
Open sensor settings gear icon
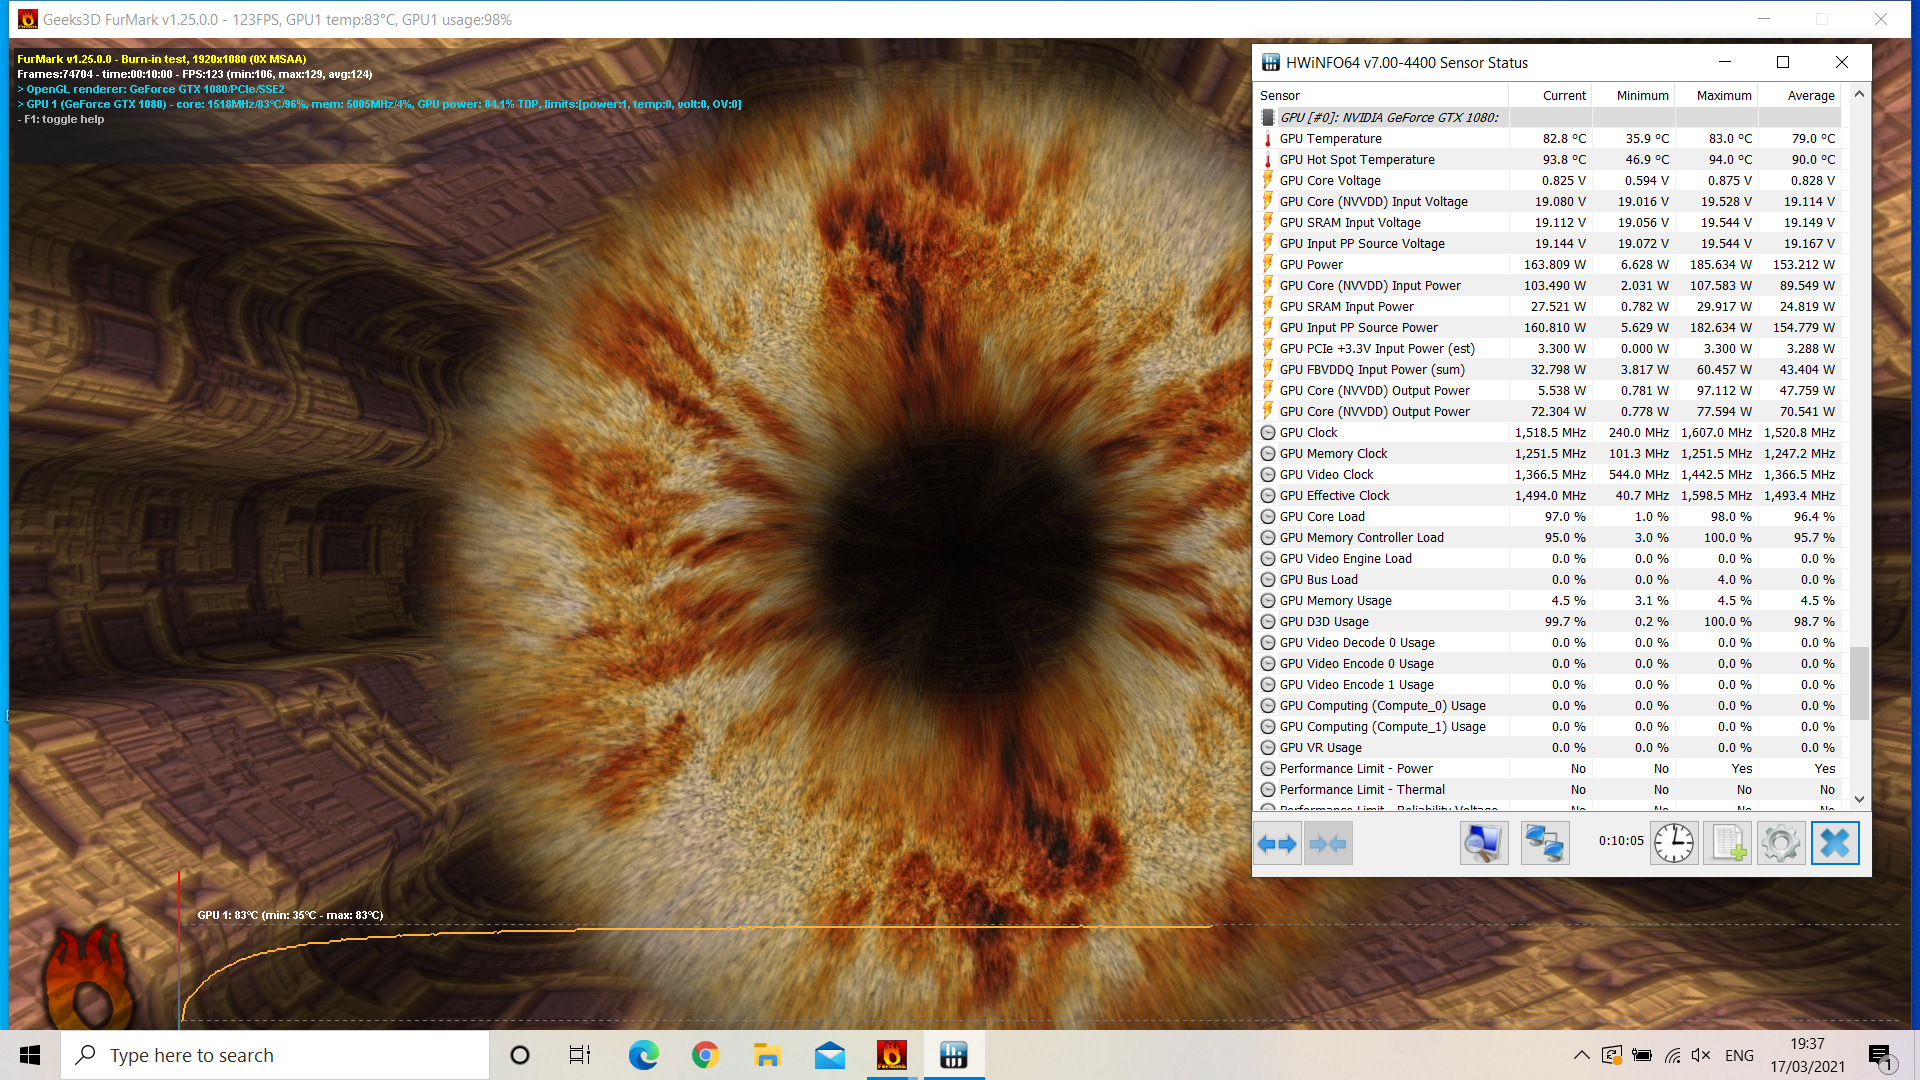tap(1781, 844)
